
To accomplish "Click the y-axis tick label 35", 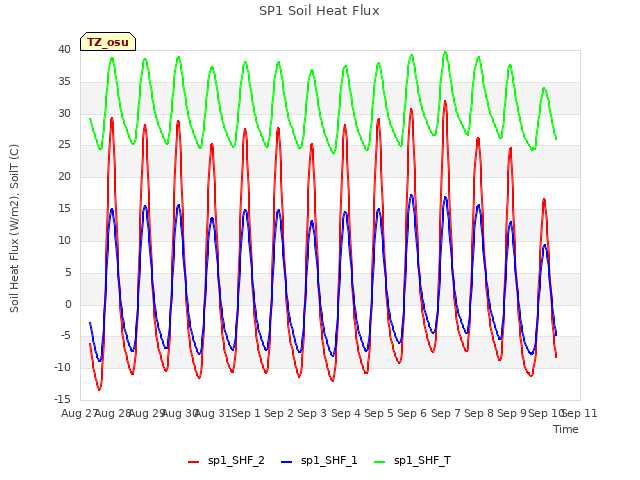I will [x=64, y=82].
